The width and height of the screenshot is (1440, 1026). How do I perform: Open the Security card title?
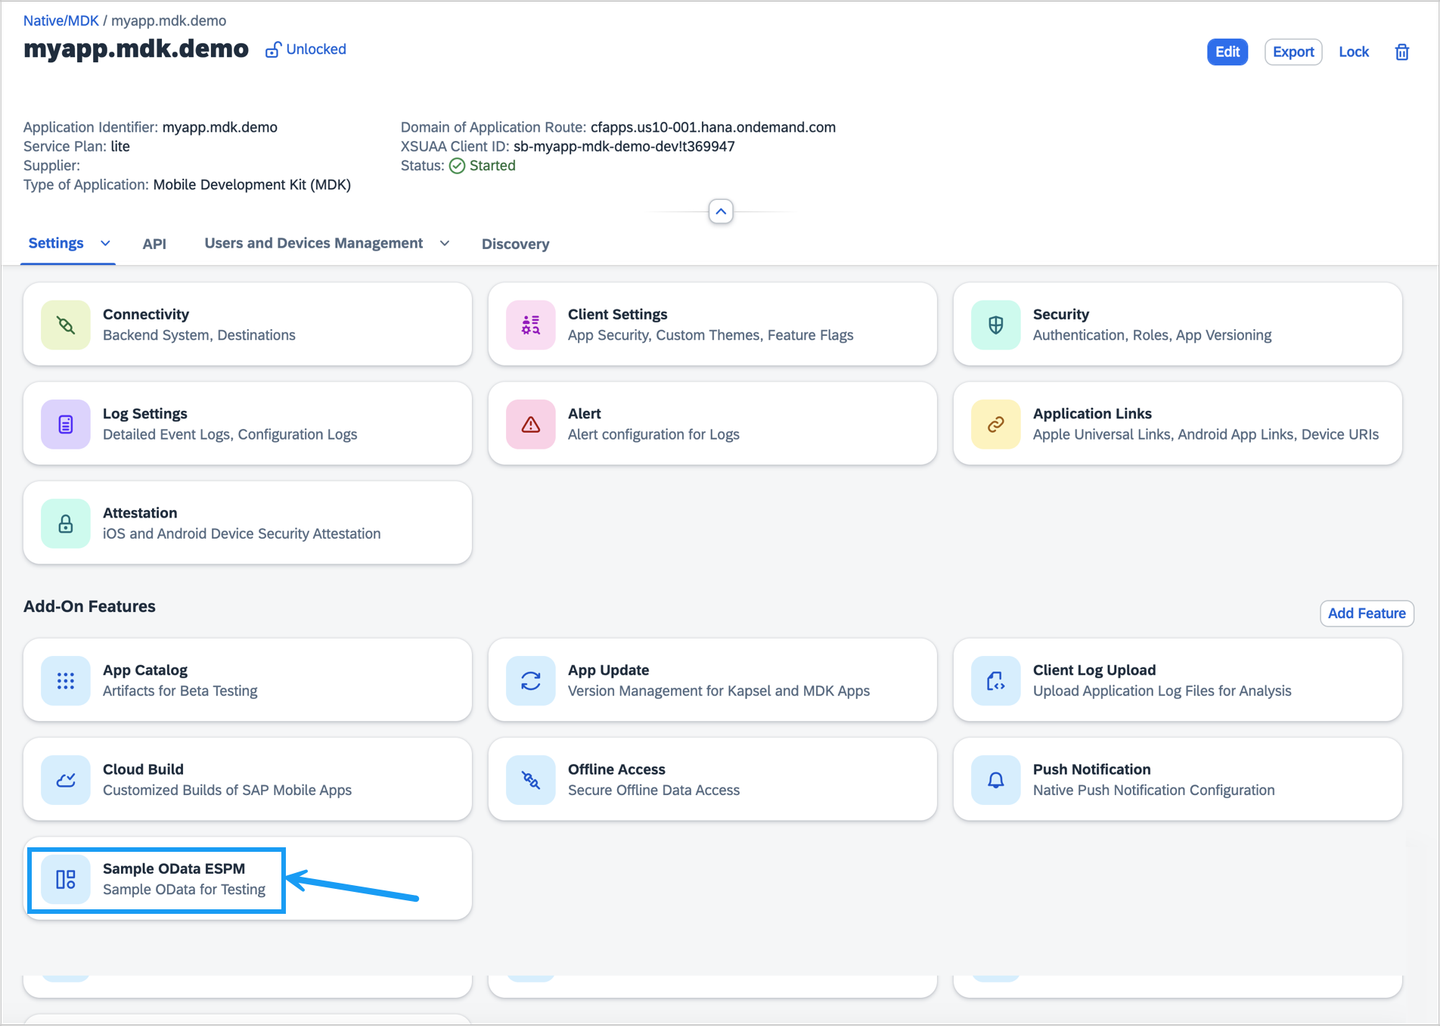(x=1061, y=314)
